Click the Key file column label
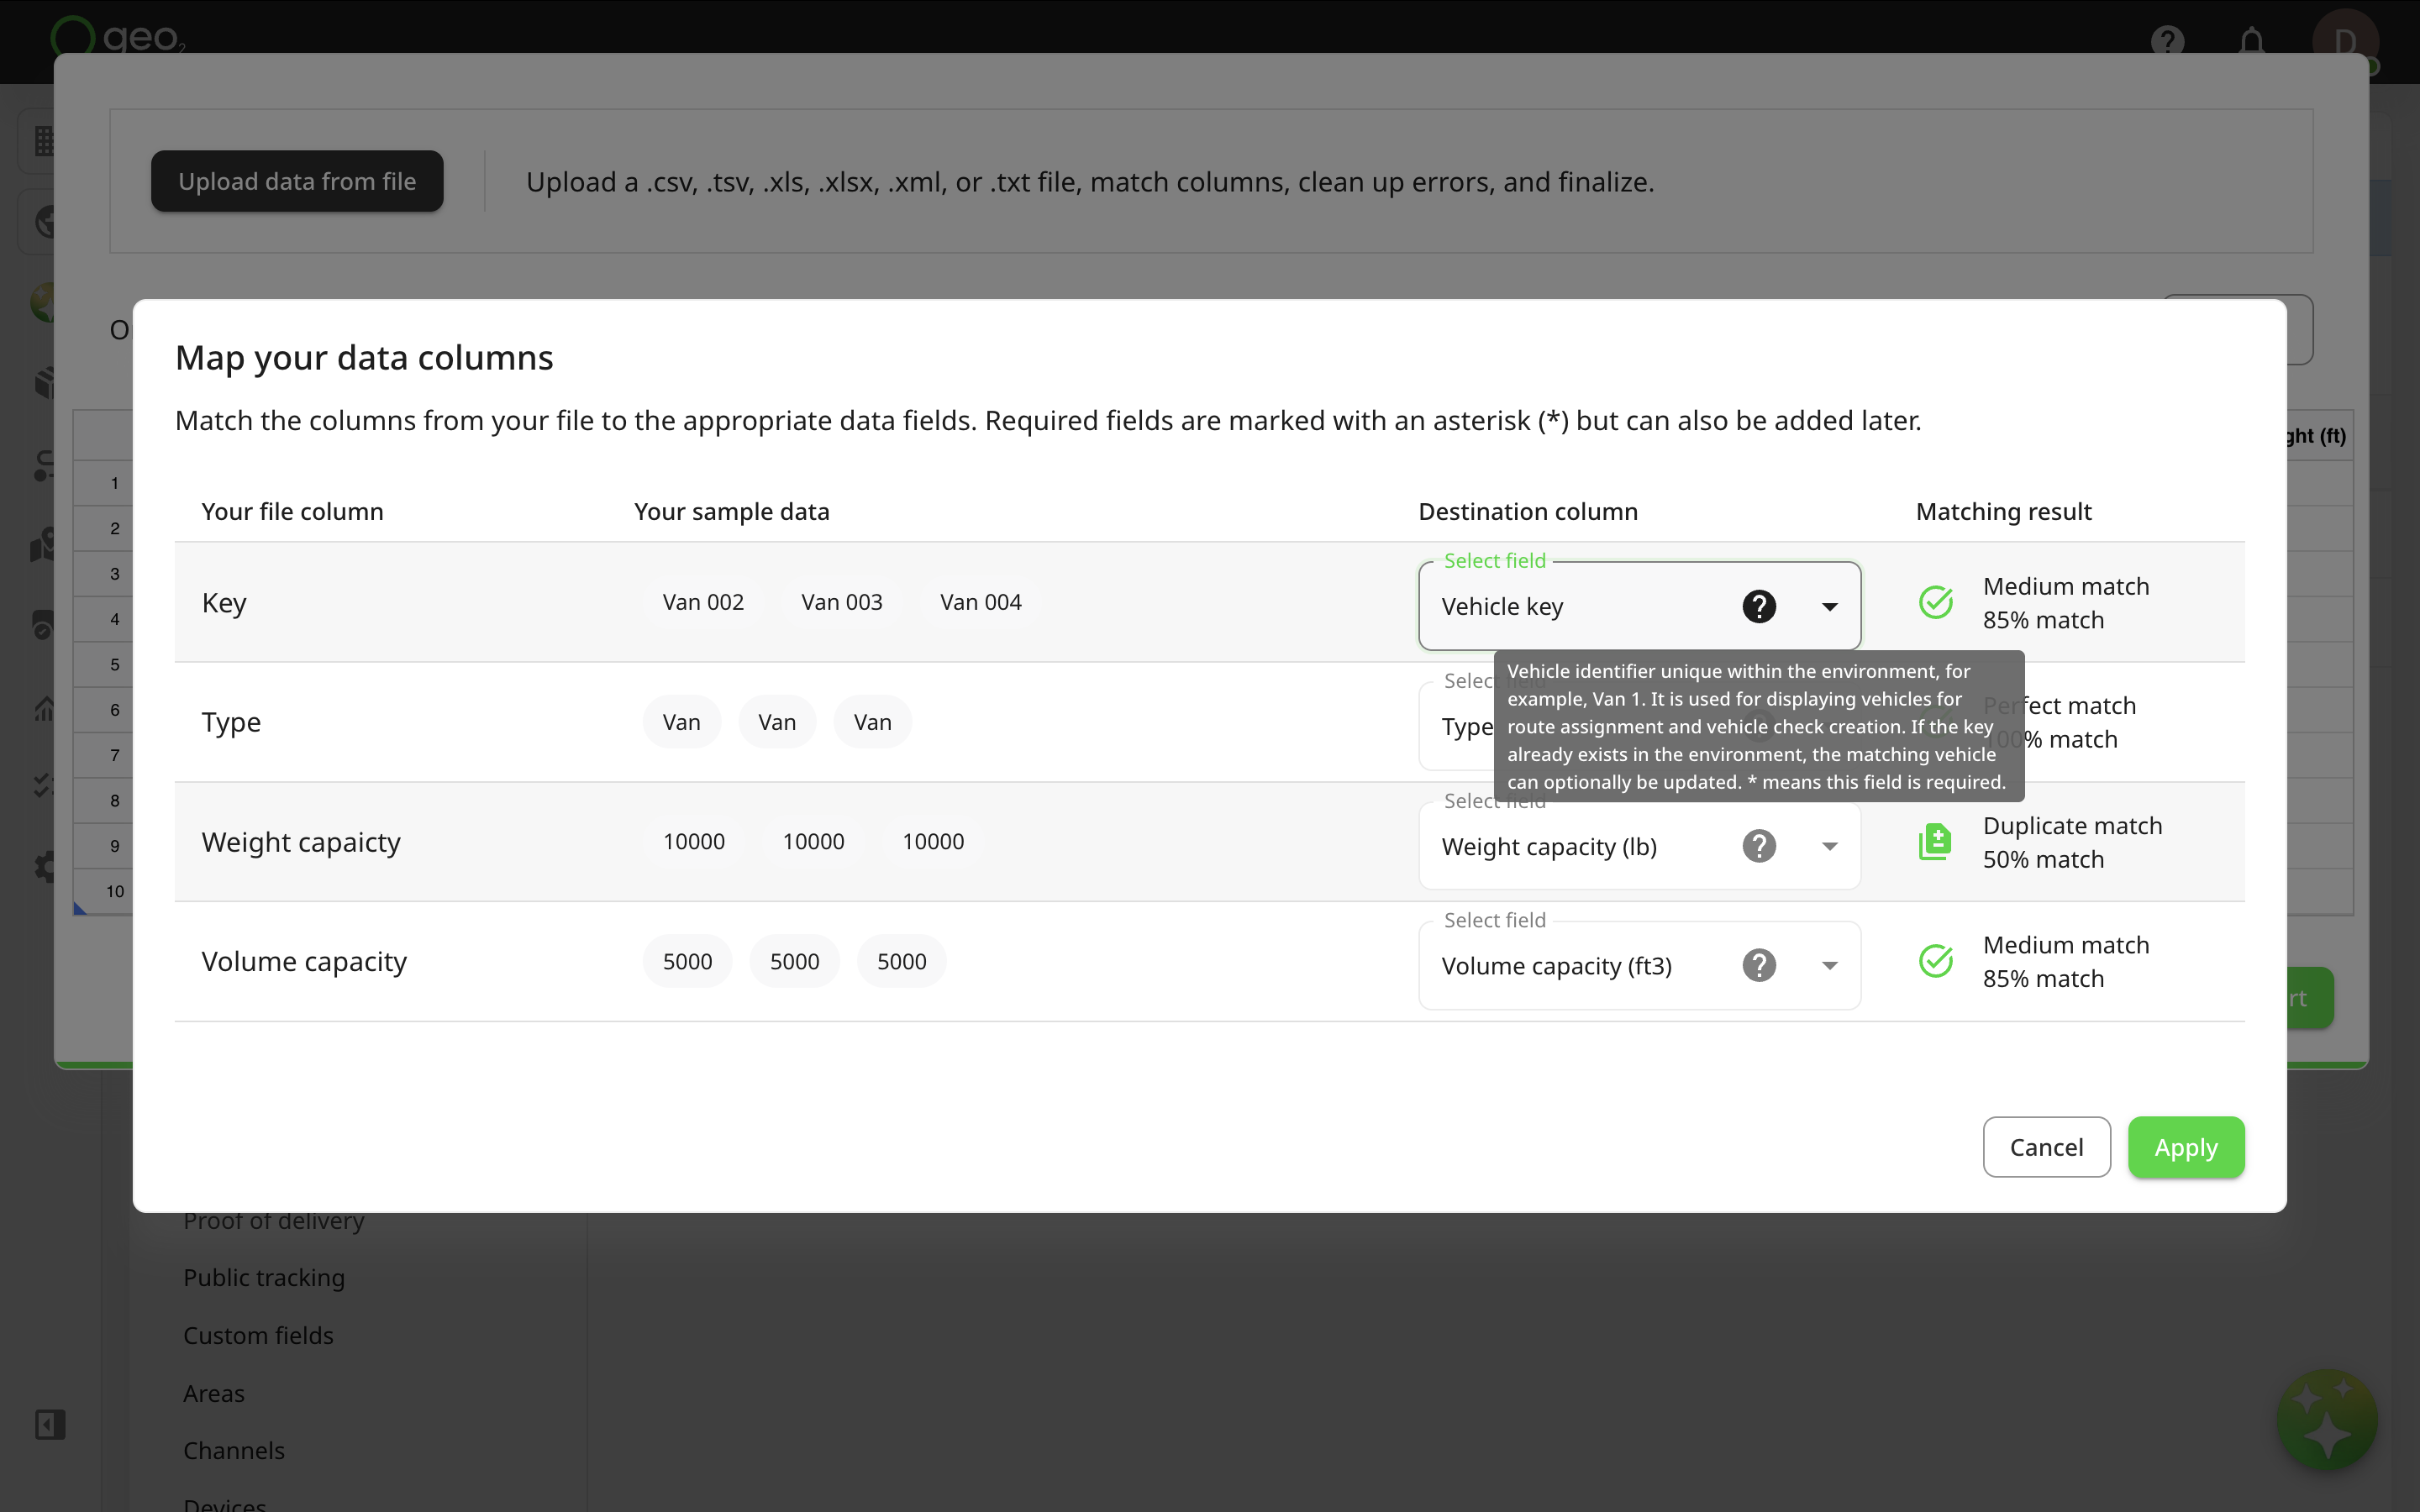Viewport: 2420px width, 1512px height. point(224,603)
